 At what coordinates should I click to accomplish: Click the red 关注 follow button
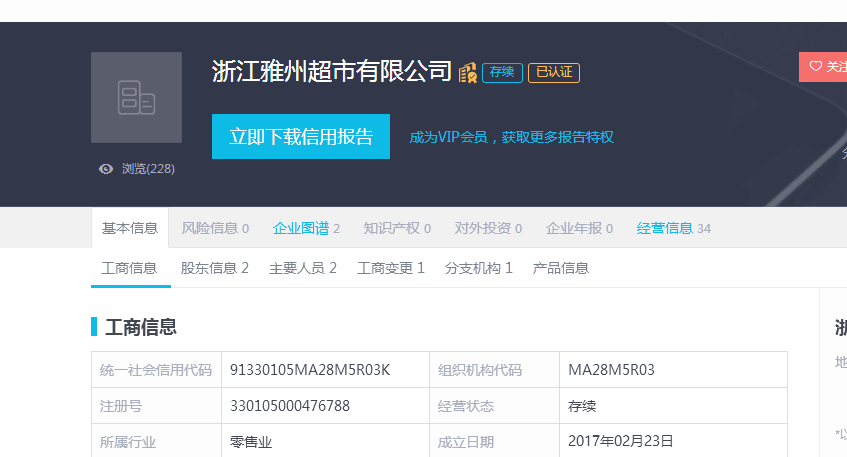[x=824, y=67]
